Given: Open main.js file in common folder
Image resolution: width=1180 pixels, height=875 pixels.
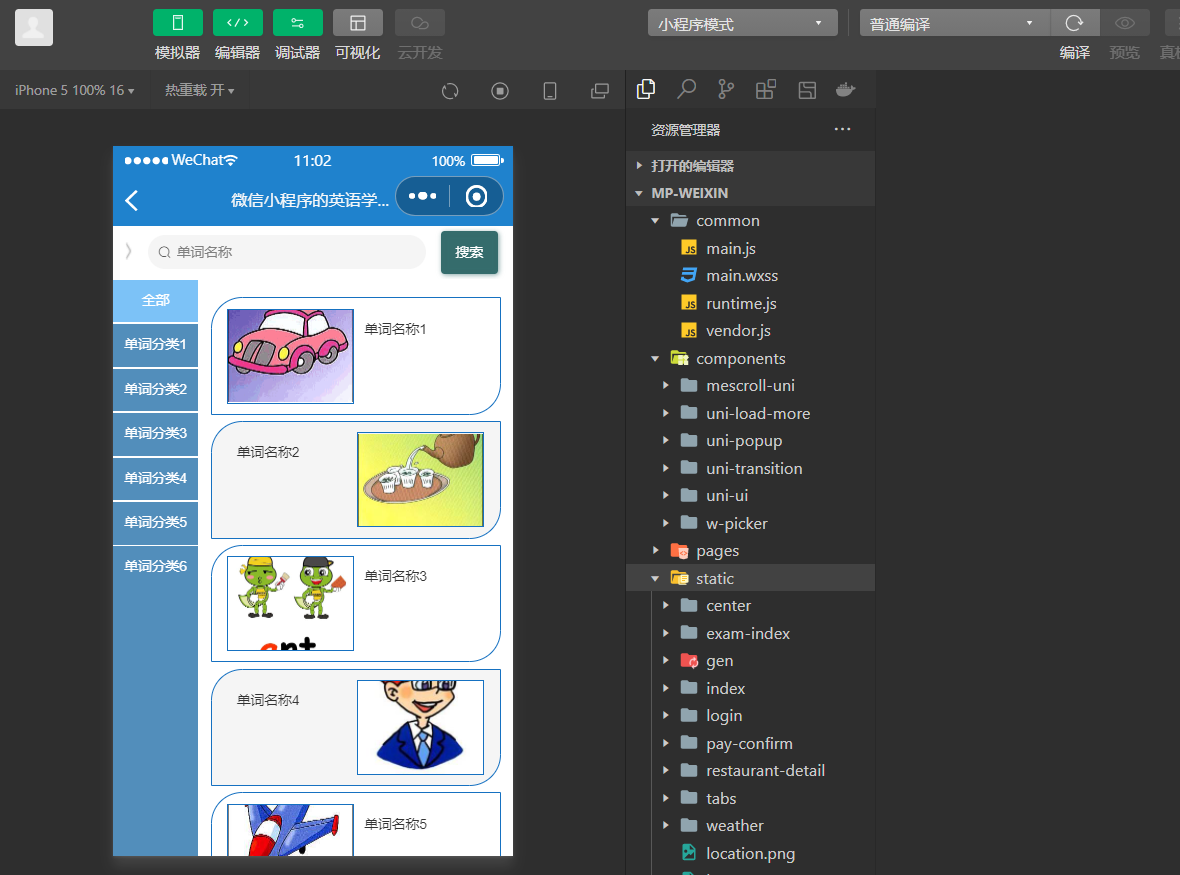Looking at the screenshot, I should [730, 248].
